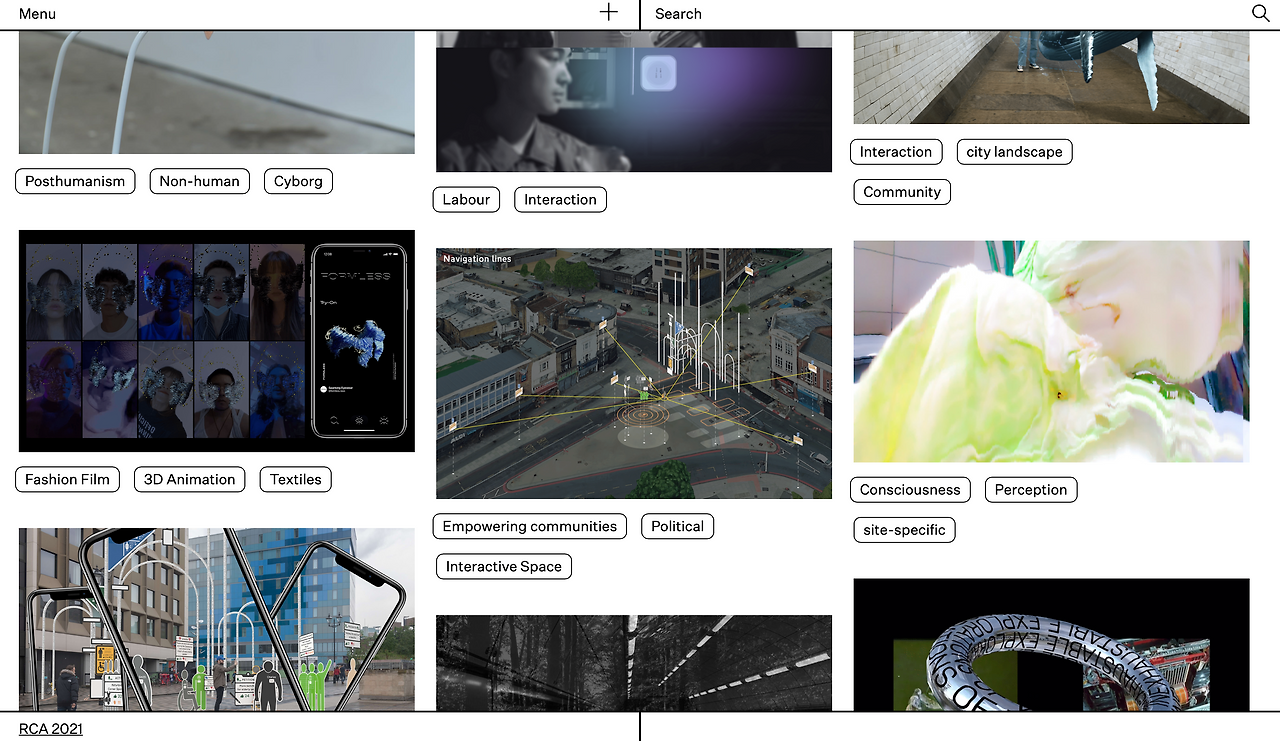Filter projects by Community tag
The width and height of the screenshot is (1280, 741).
coord(902,192)
